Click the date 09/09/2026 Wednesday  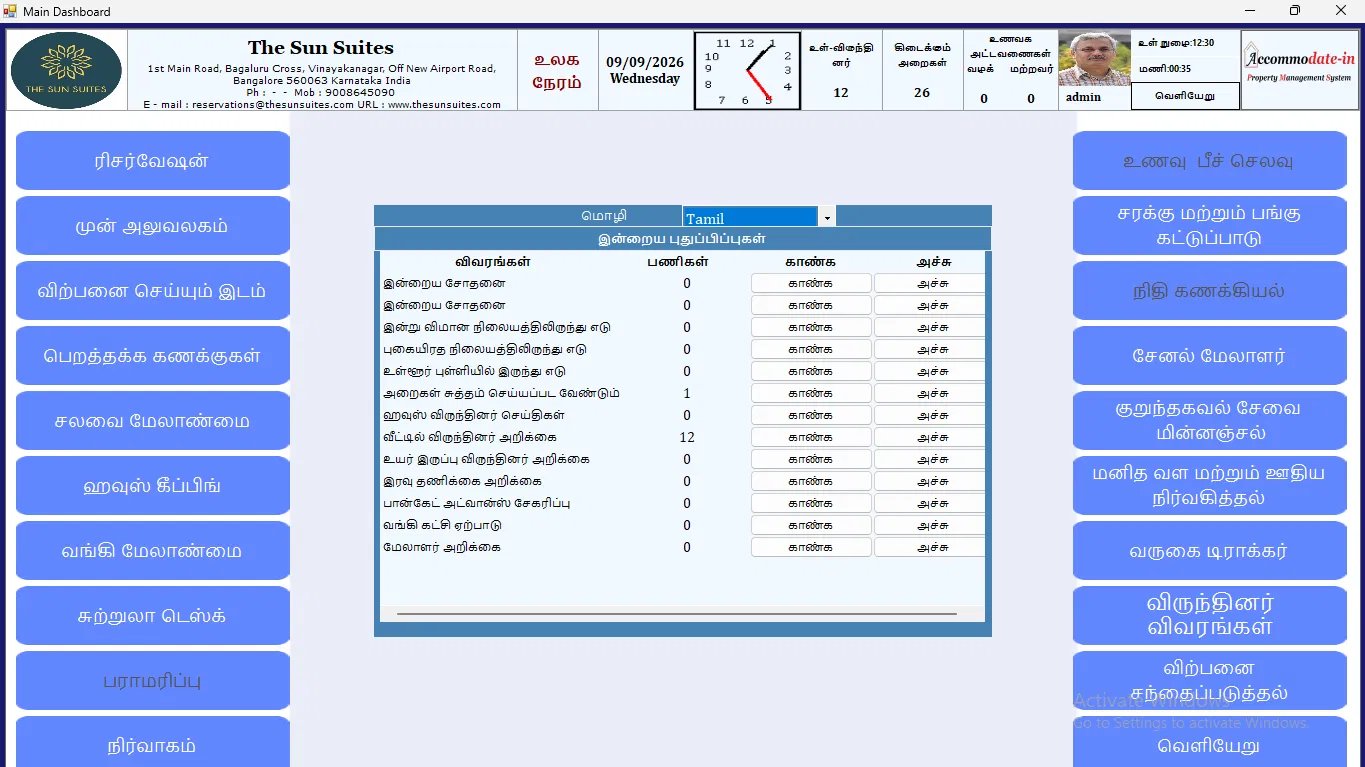[645, 70]
